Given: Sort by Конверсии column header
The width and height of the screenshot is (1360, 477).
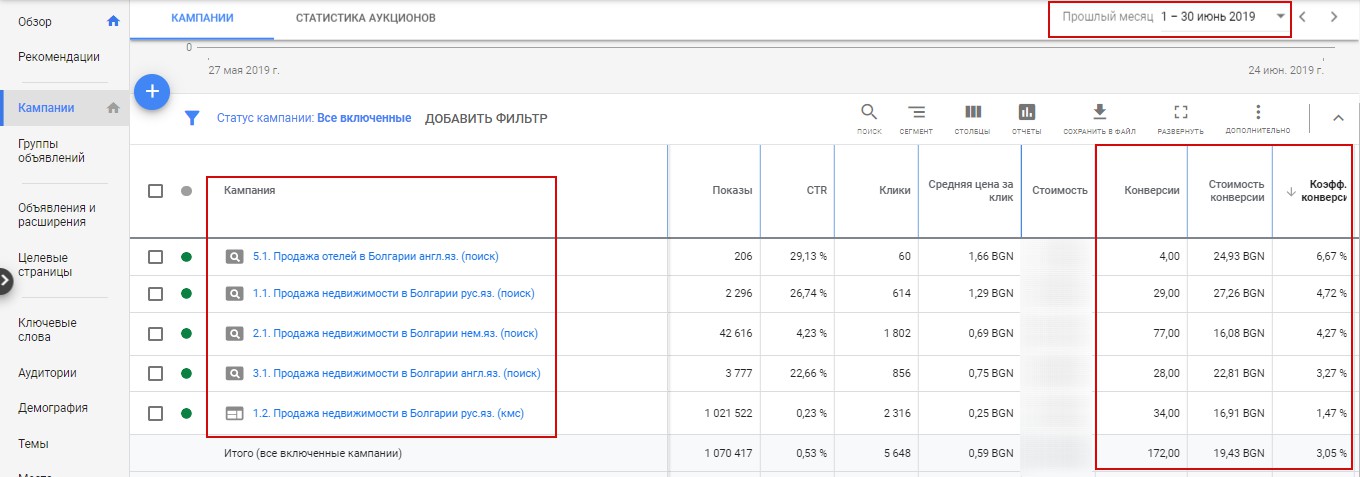Looking at the screenshot, I should (1152, 190).
